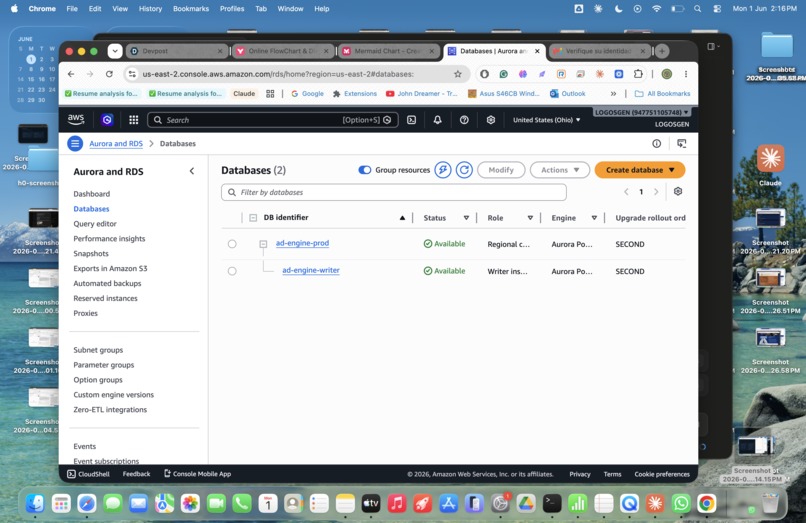Viewport: 806px width, 523px height.
Task: Toggle the RDS side navigation hamburger
Action: coord(75,143)
